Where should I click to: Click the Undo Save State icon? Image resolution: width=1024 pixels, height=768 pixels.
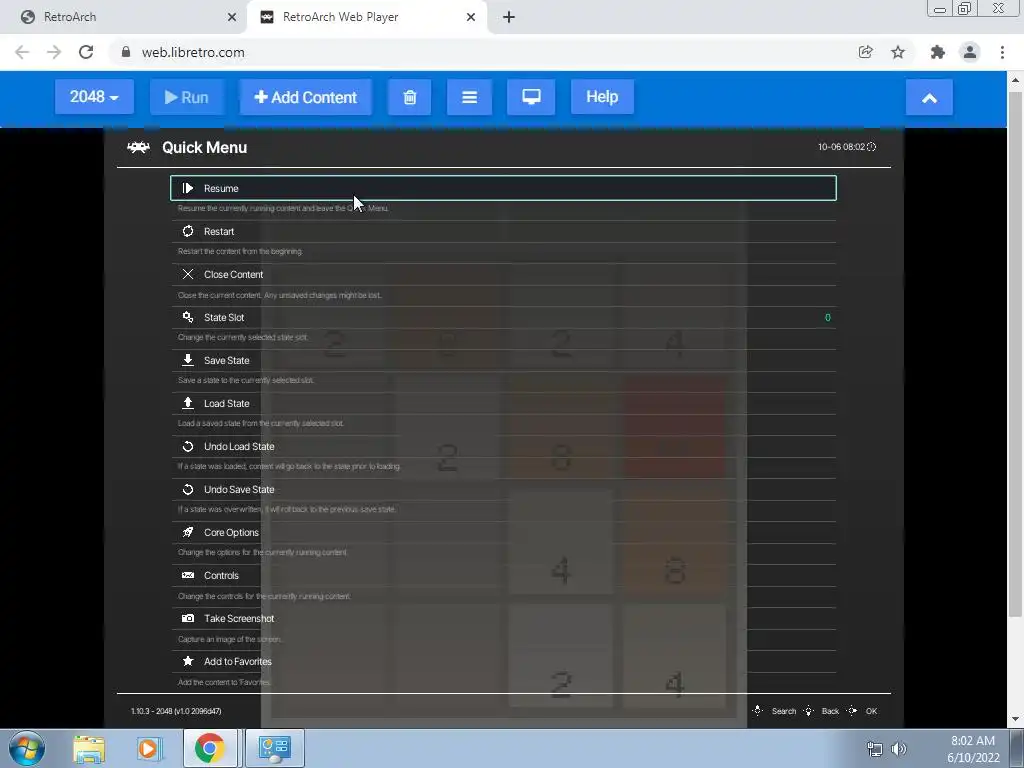tap(187, 490)
